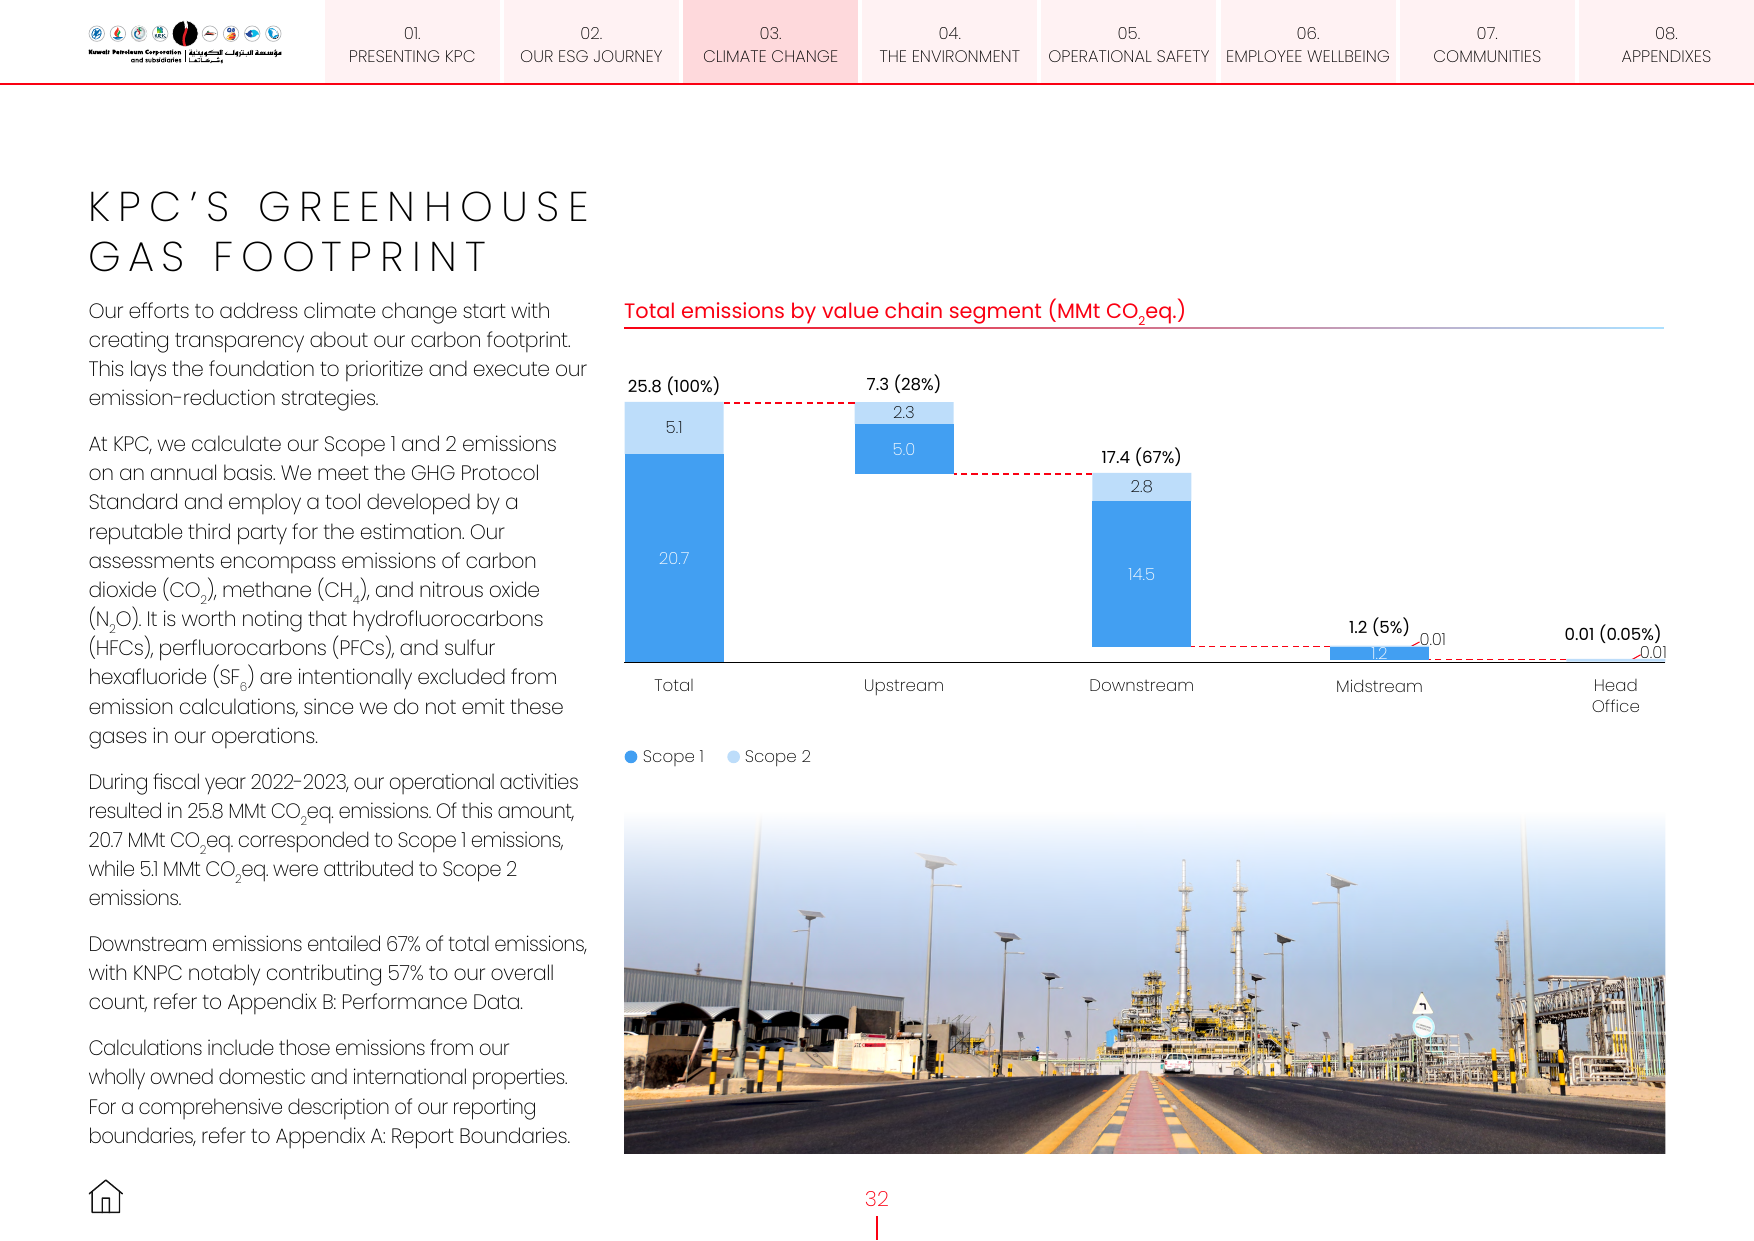Click the '1.2 (5%)' midstream label
Screen dimensions: 1754x1241
(1378, 627)
